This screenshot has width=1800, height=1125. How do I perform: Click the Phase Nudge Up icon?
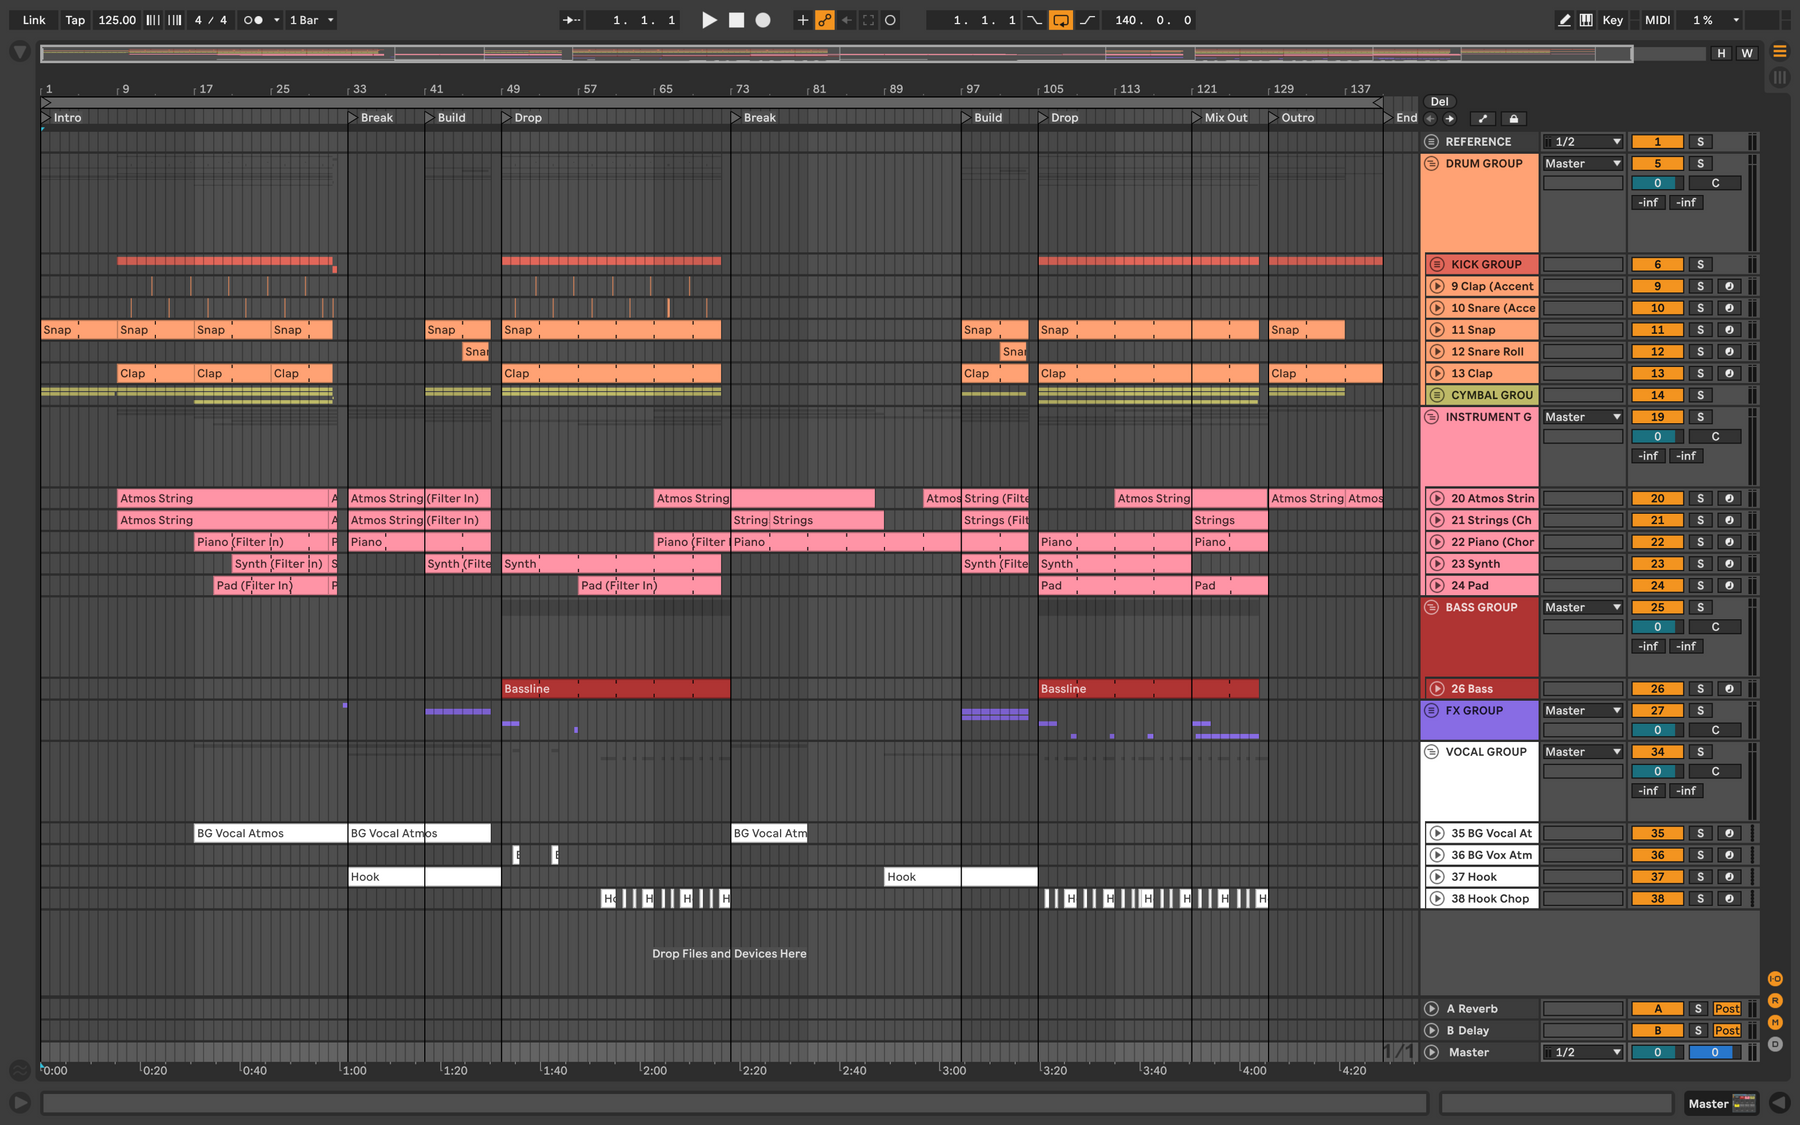coord(175,20)
